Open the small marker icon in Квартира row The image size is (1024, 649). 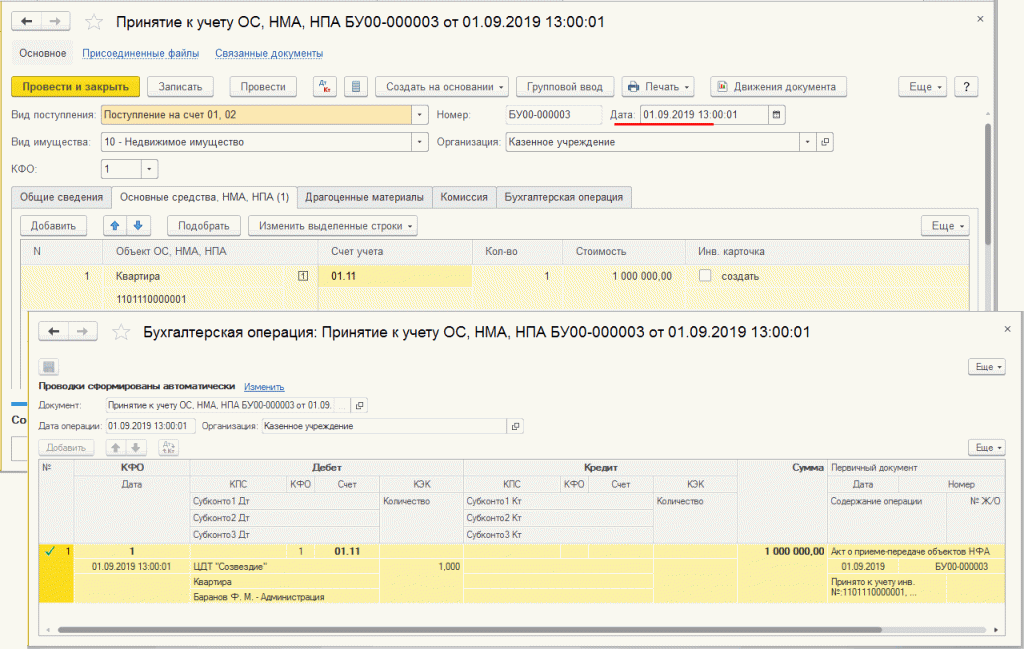[x=303, y=276]
